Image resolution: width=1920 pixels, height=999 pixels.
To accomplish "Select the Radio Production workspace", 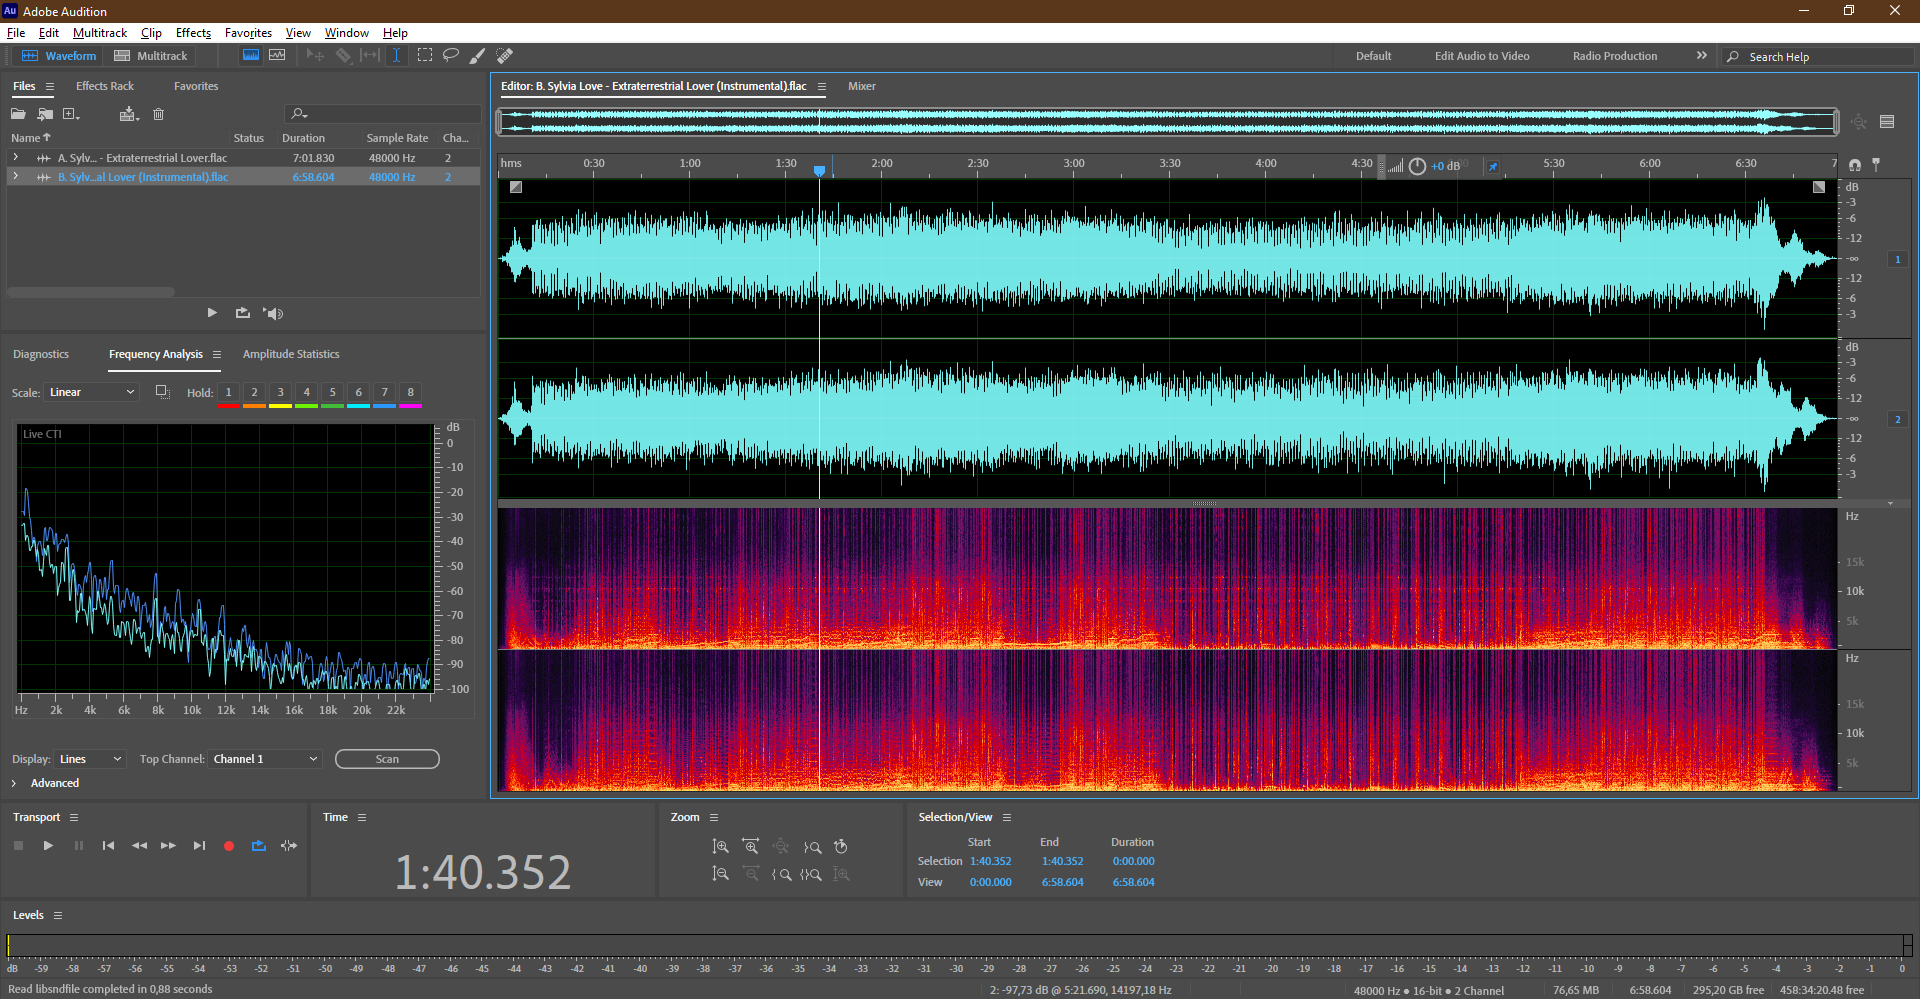I will pyautogui.click(x=1615, y=56).
